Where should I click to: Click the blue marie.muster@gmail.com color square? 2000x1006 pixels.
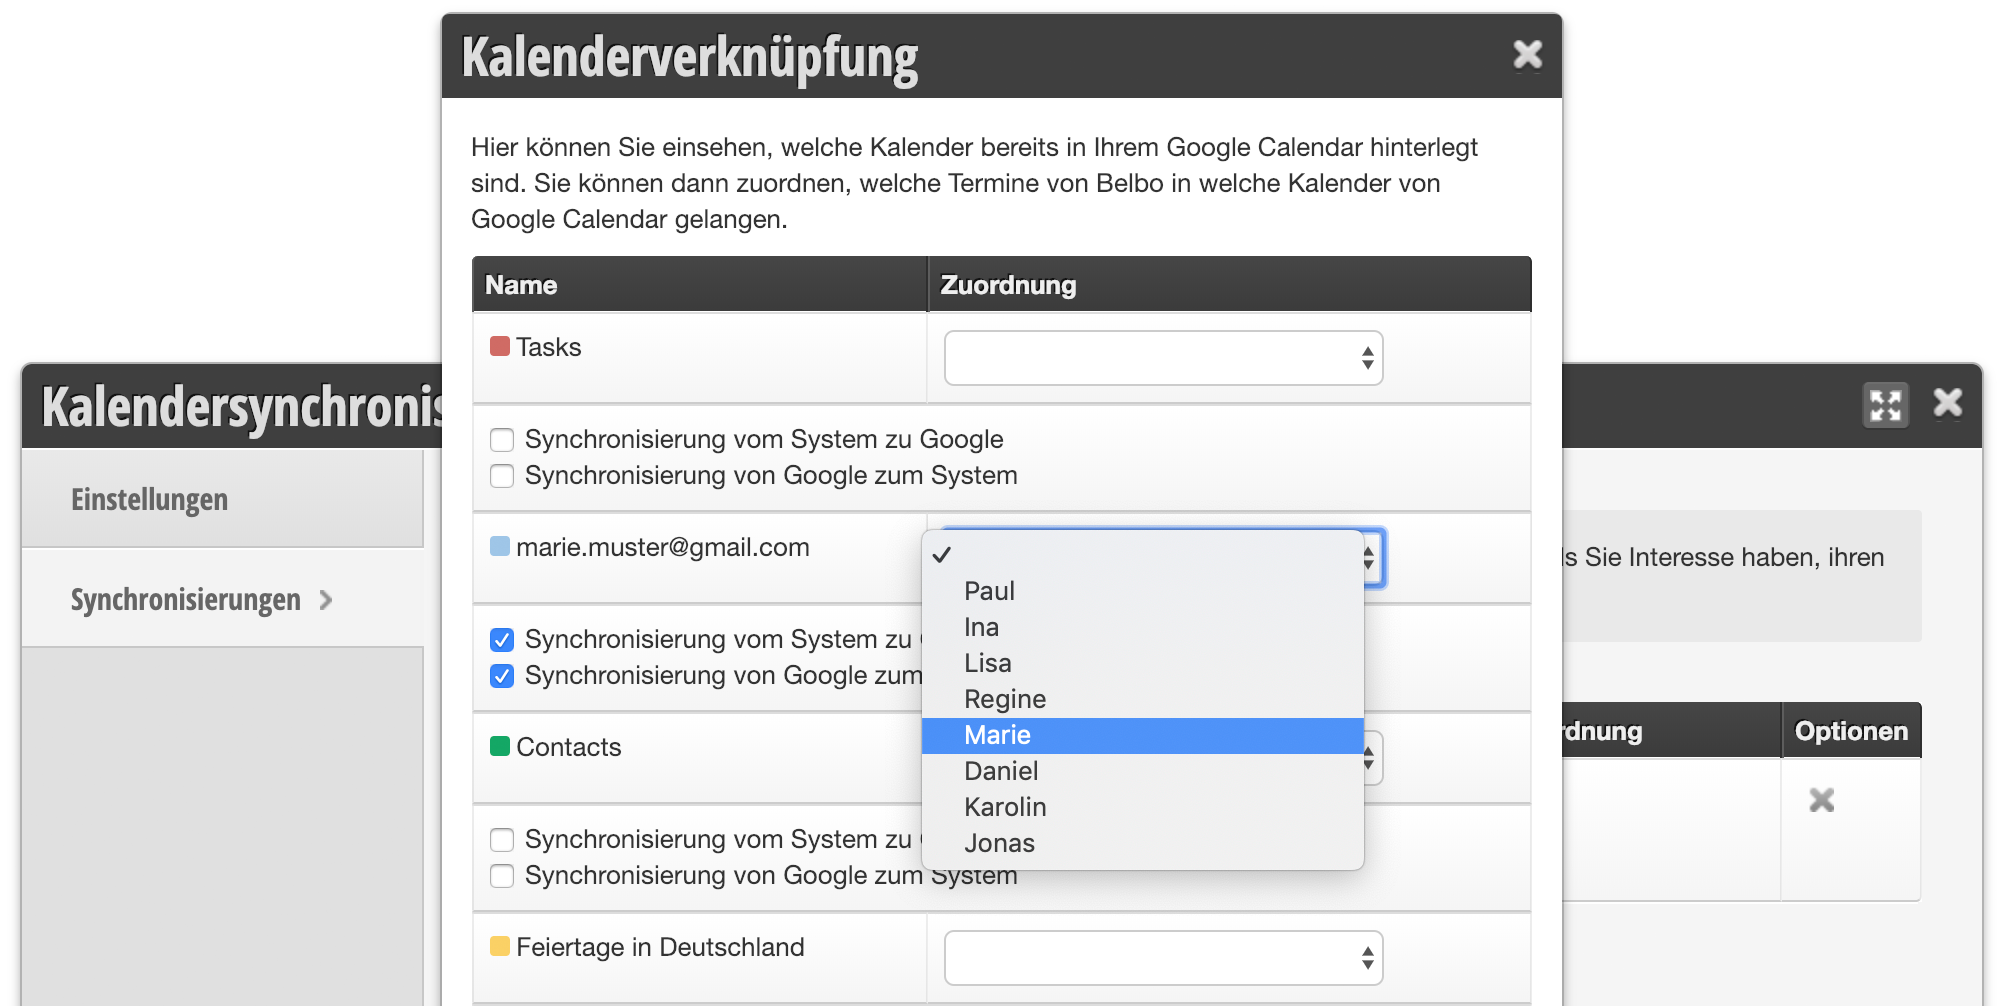click(x=500, y=547)
